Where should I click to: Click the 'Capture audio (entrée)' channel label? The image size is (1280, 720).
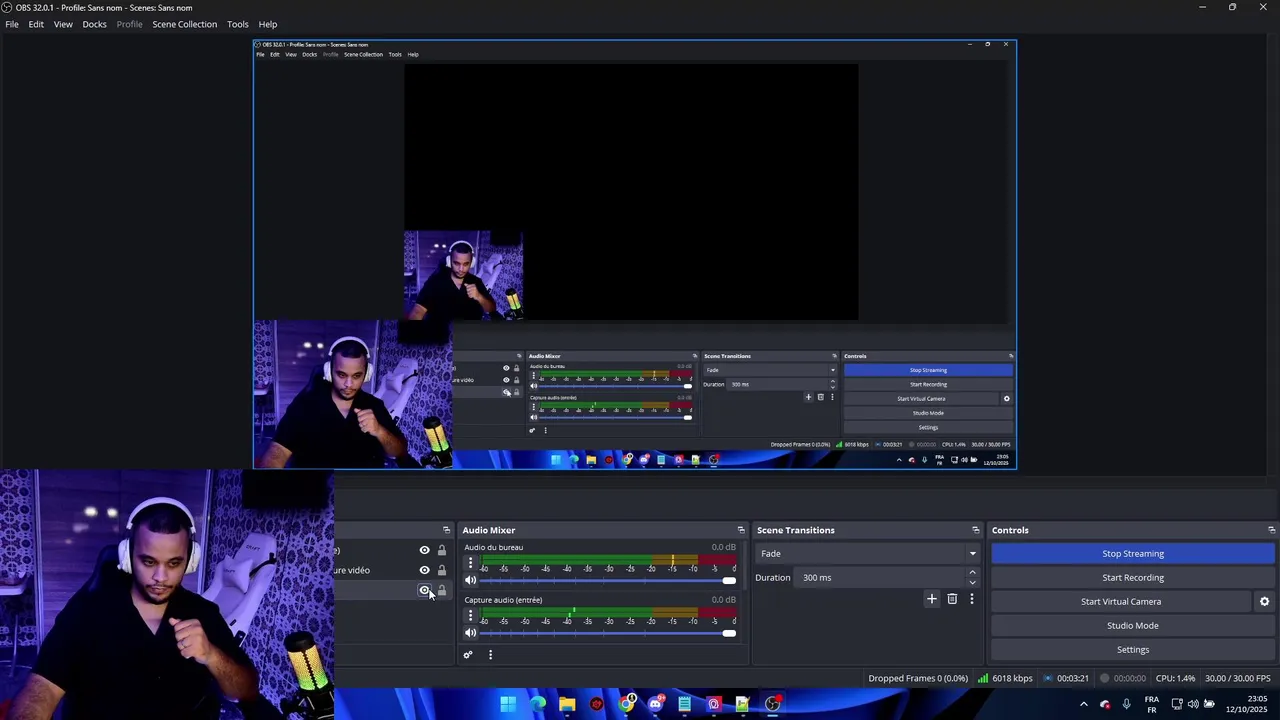(503, 600)
